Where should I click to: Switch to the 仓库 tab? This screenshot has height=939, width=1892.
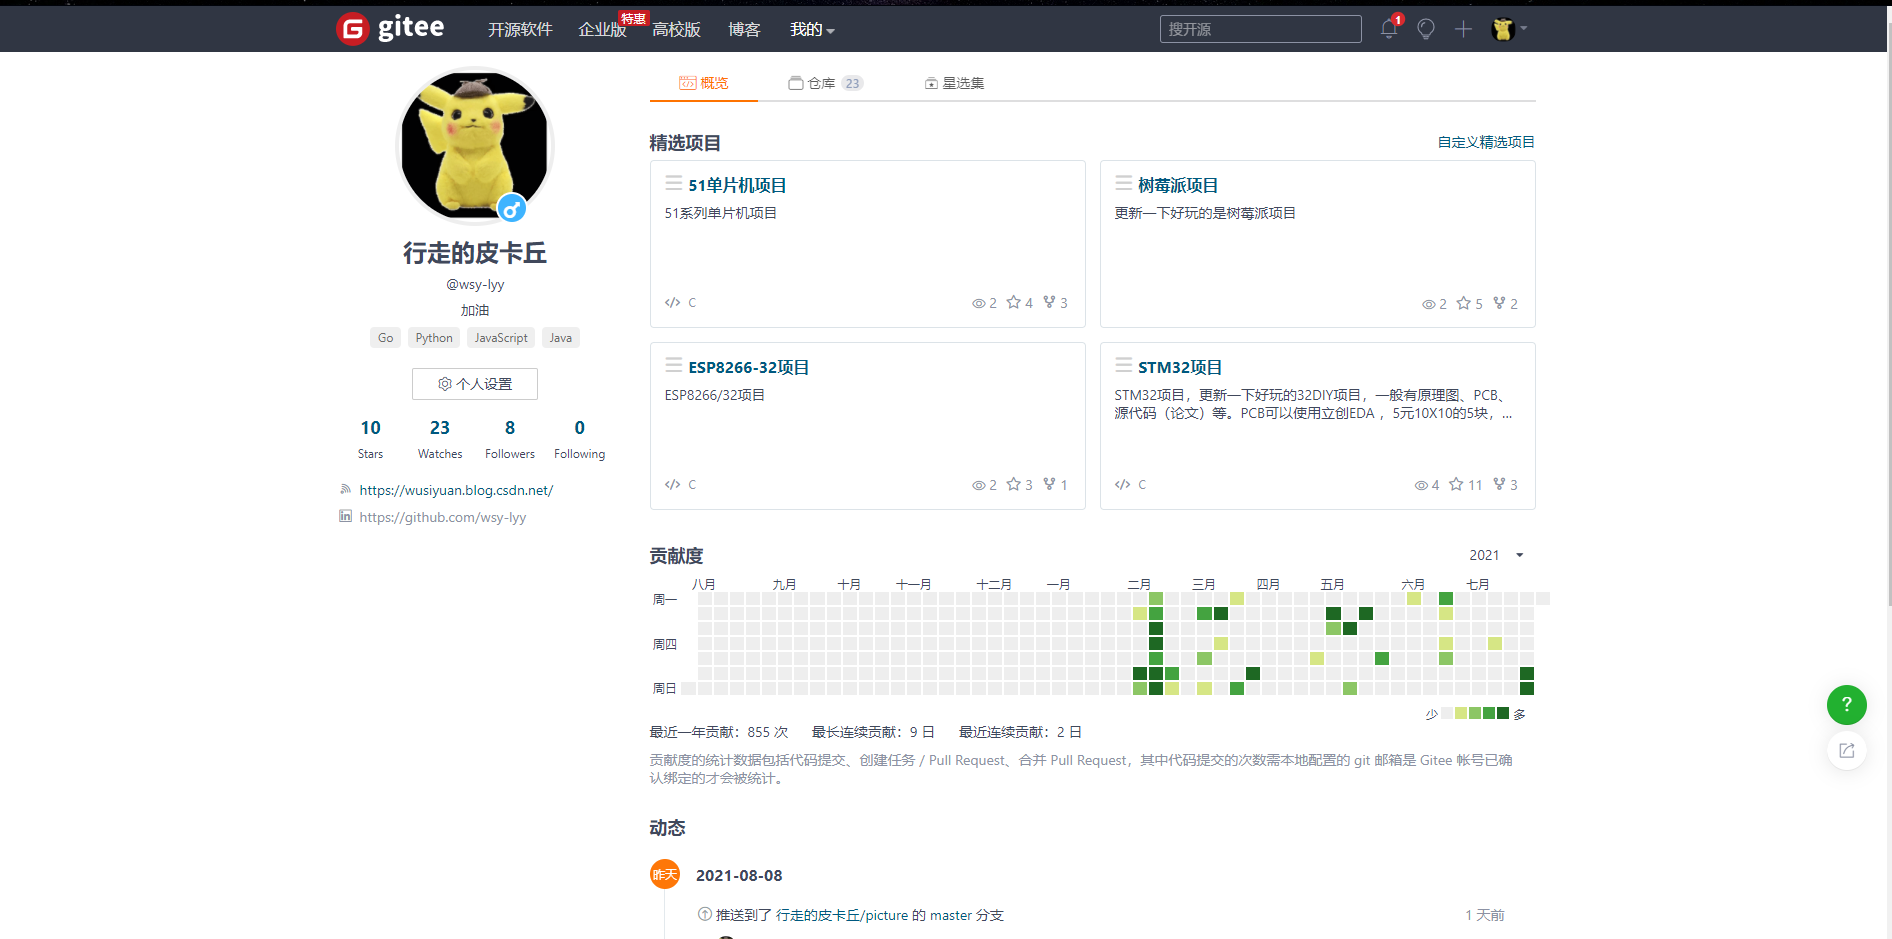[825, 83]
